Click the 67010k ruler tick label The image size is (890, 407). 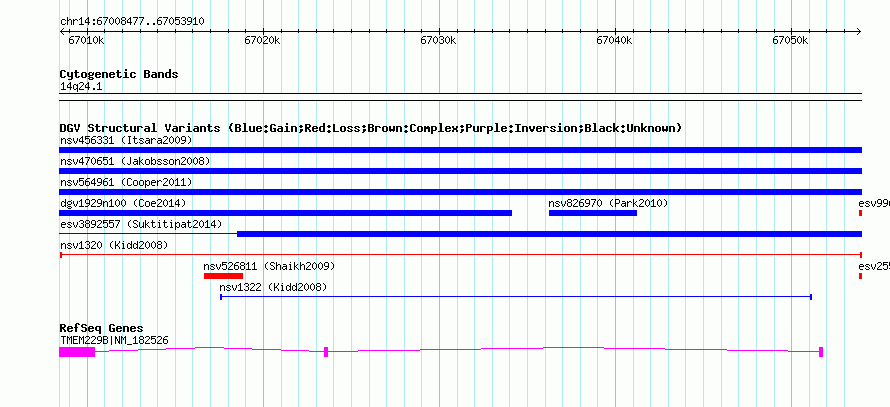[x=86, y=41]
